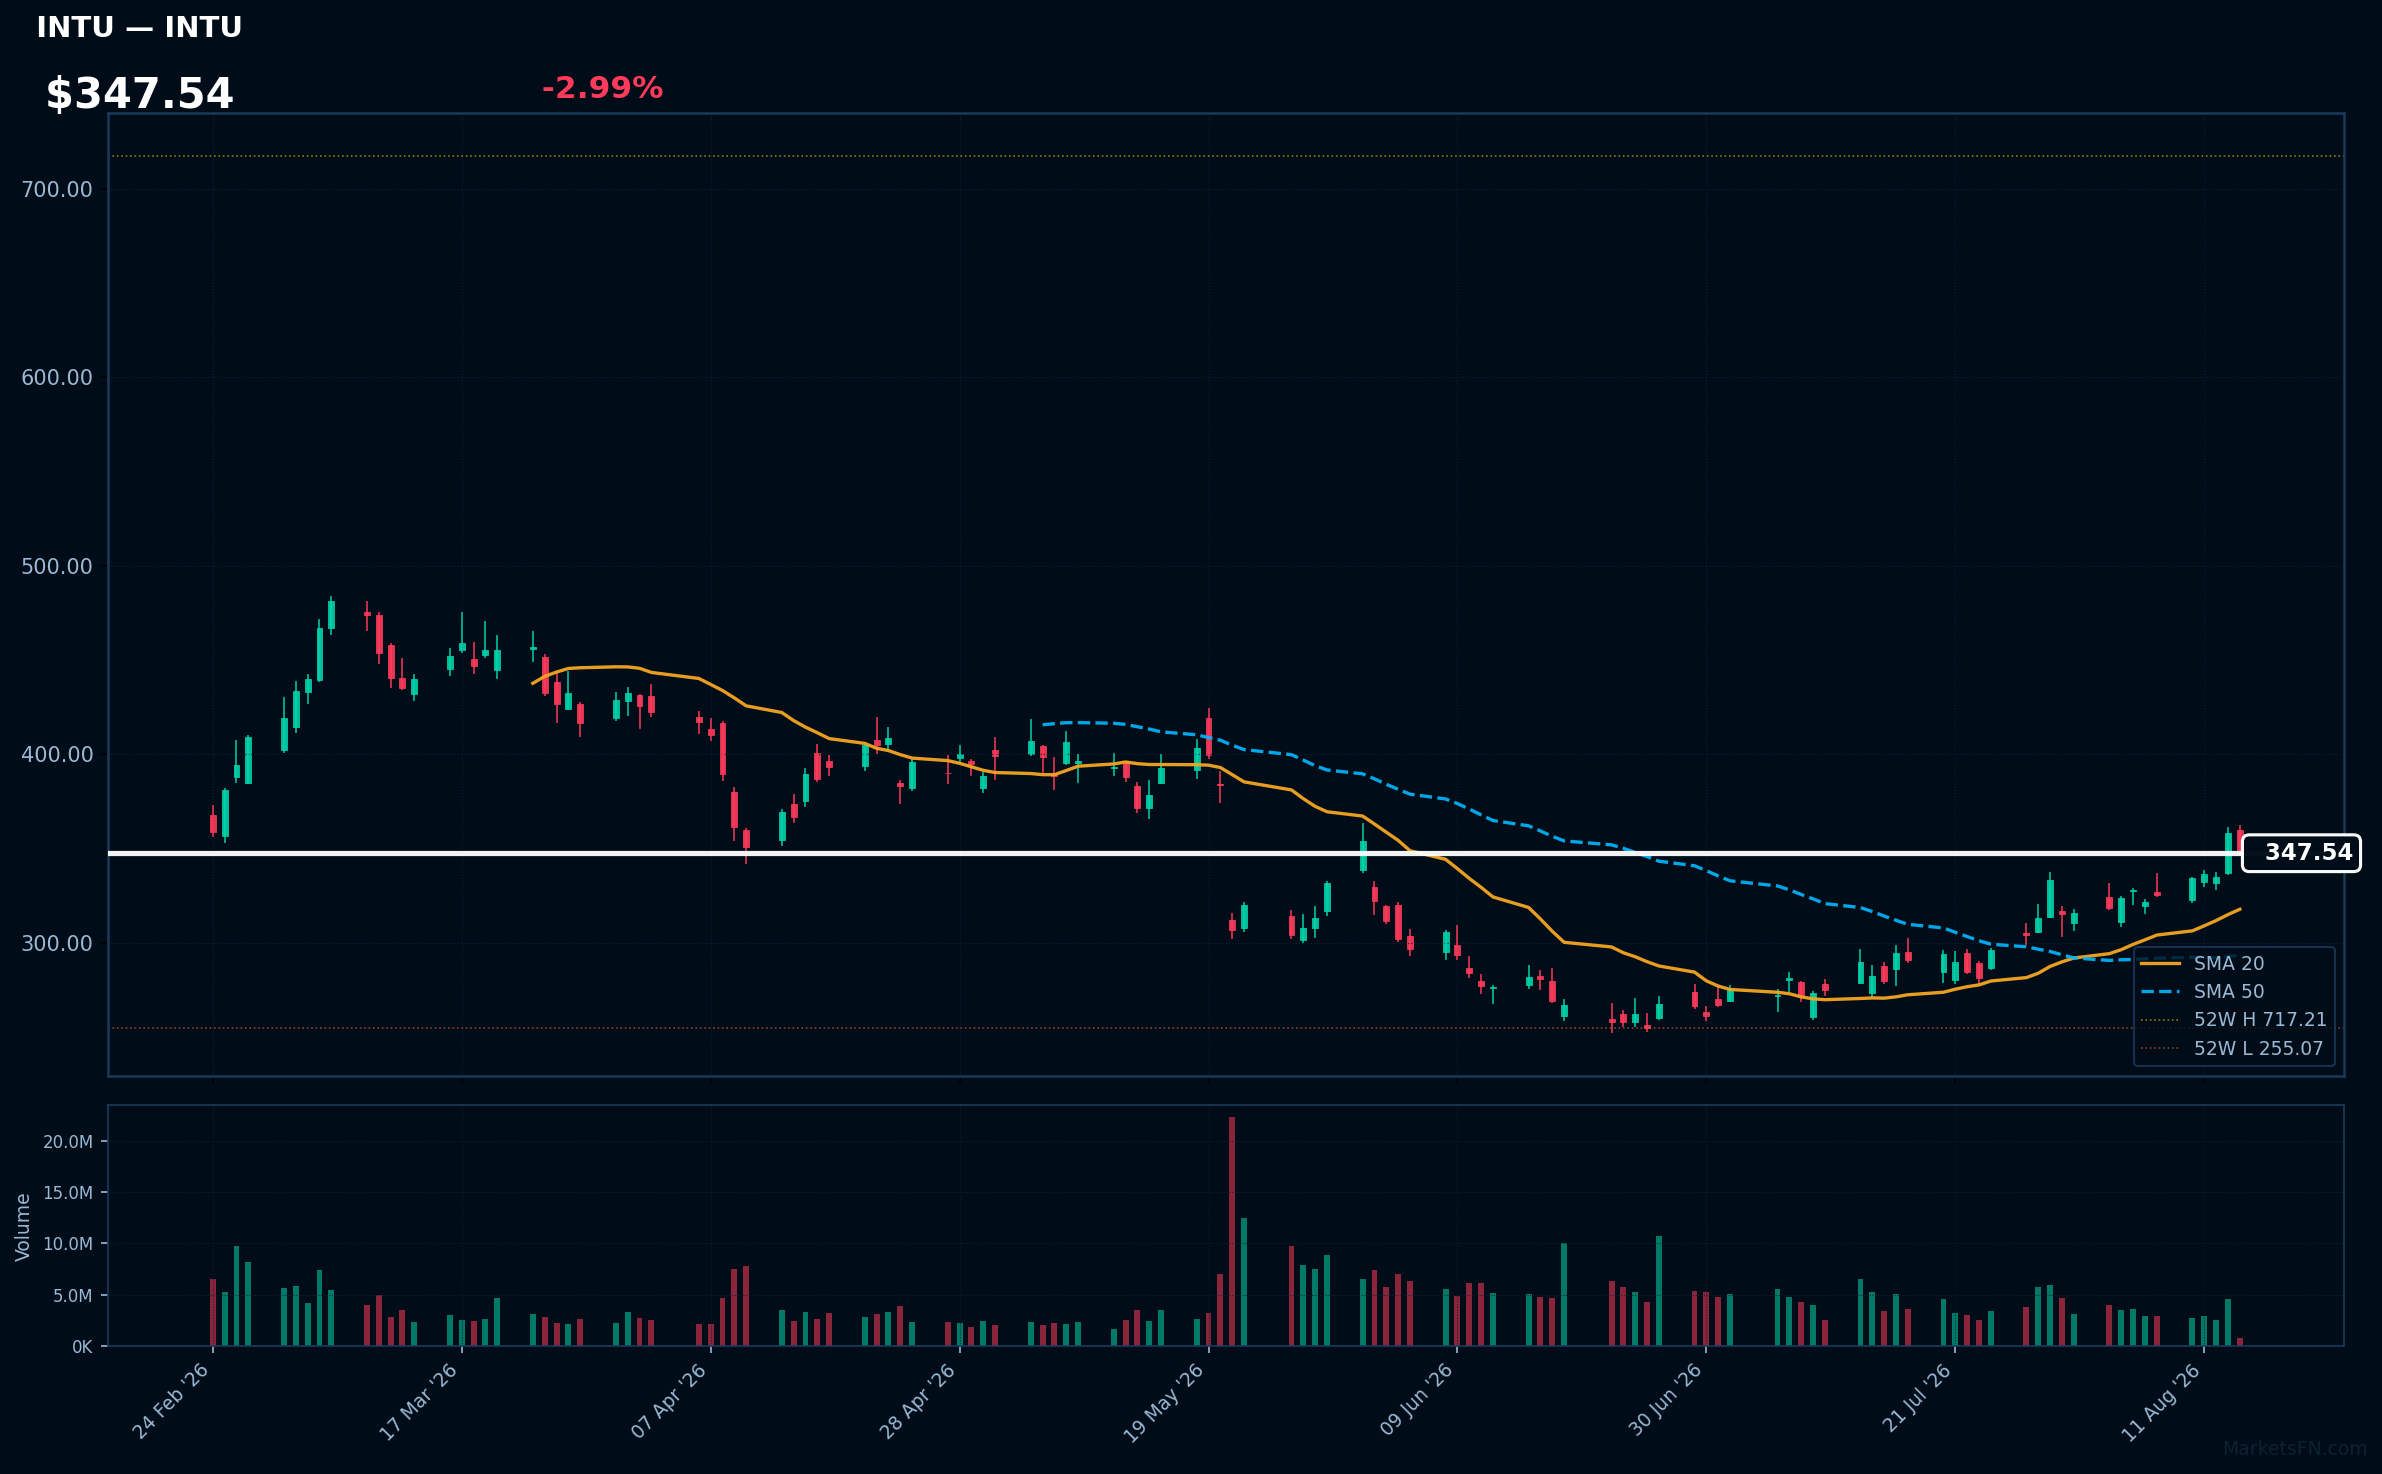The image size is (2382, 1474).
Task: Click the -2.99% change percentage
Action: click(x=602, y=88)
